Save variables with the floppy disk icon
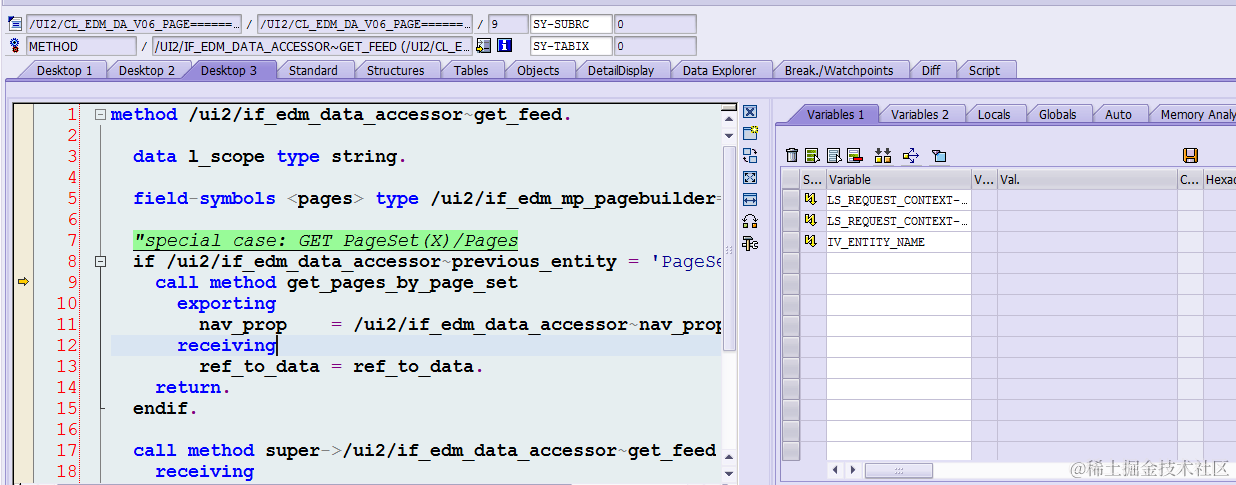 (1190, 155)
